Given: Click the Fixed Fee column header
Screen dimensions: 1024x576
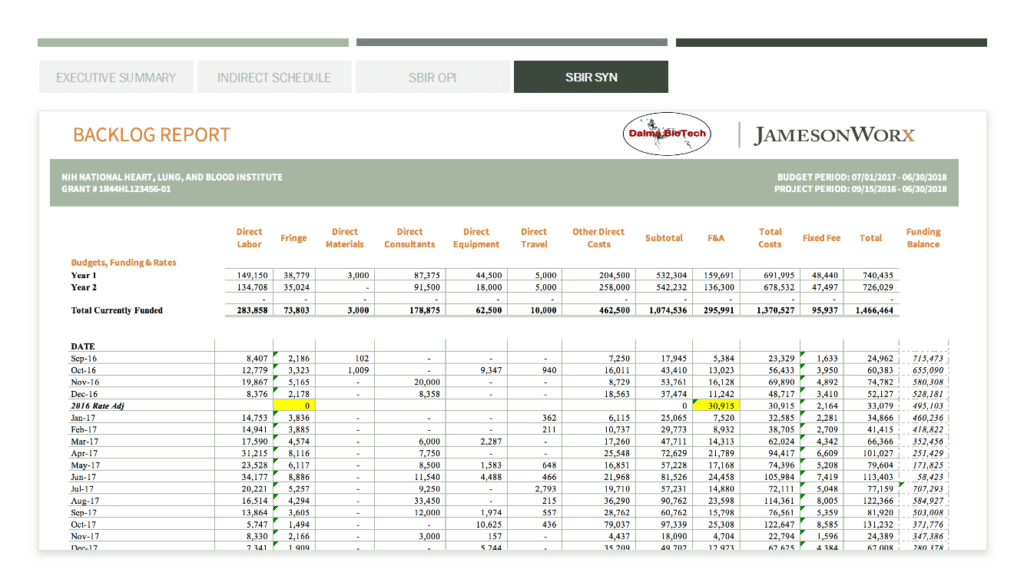Looking at the screenshot, I should pos(822,238).
